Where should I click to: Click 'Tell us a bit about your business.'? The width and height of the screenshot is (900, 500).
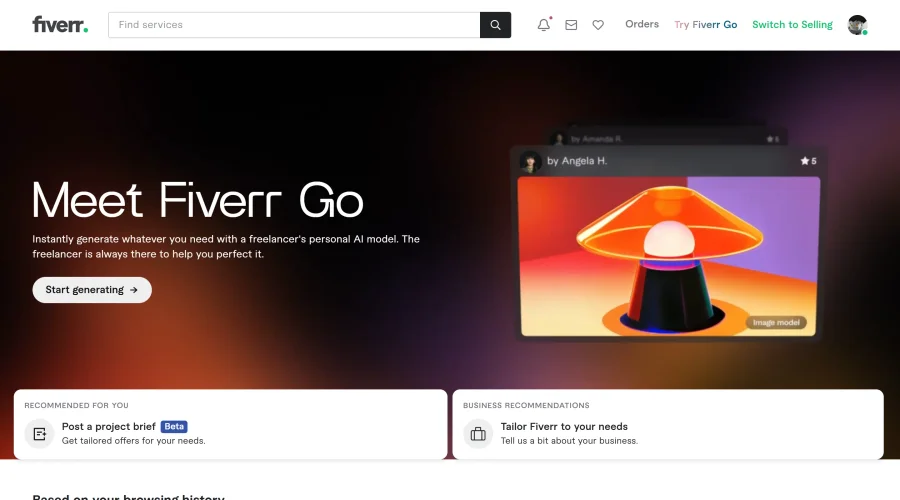[569, 441]
